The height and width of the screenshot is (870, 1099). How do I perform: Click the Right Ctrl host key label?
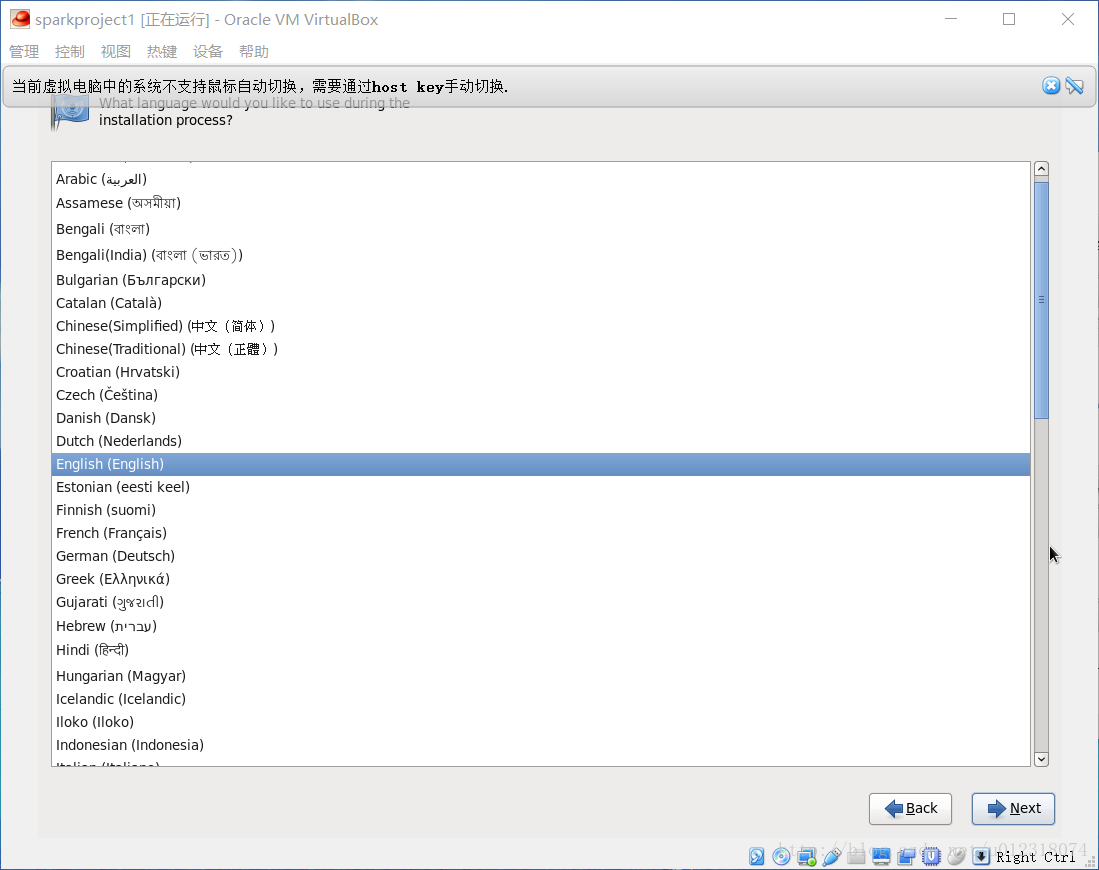pyautogui.click(x=1035, y=857)
